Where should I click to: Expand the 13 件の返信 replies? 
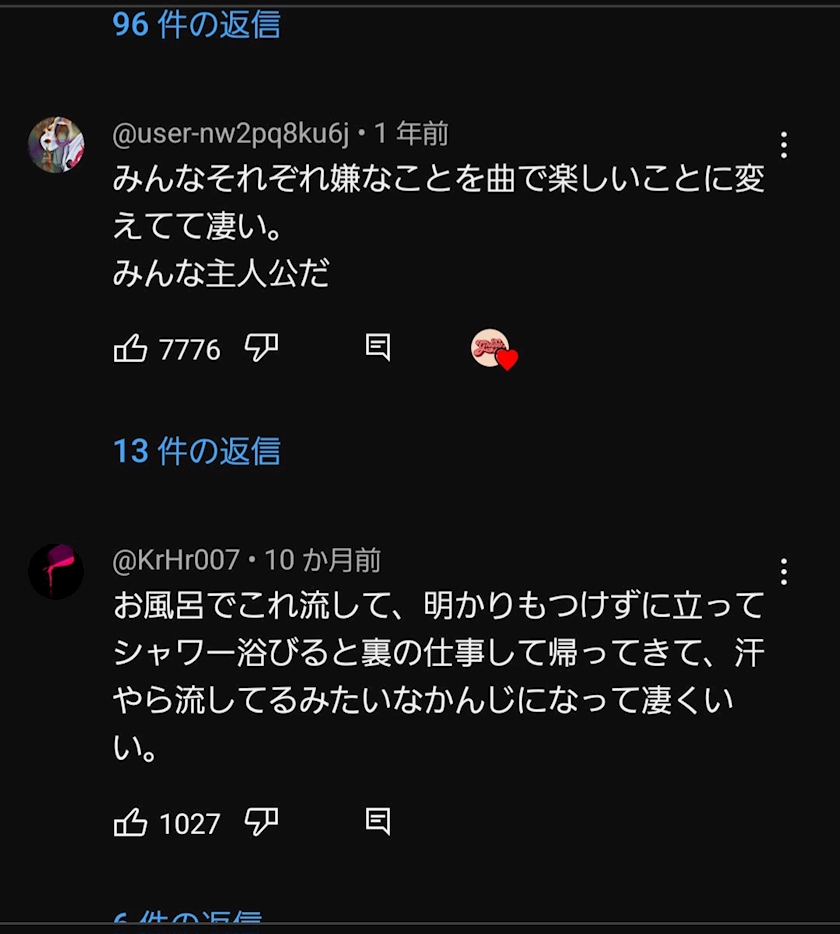(x=196, y=451)
